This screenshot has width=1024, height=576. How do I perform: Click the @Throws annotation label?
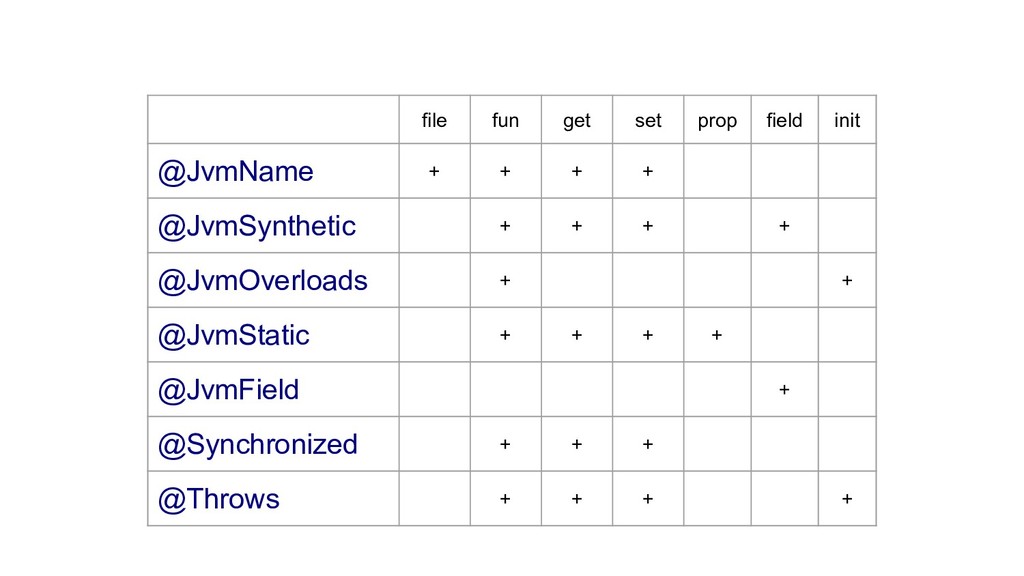coord(218,499)
